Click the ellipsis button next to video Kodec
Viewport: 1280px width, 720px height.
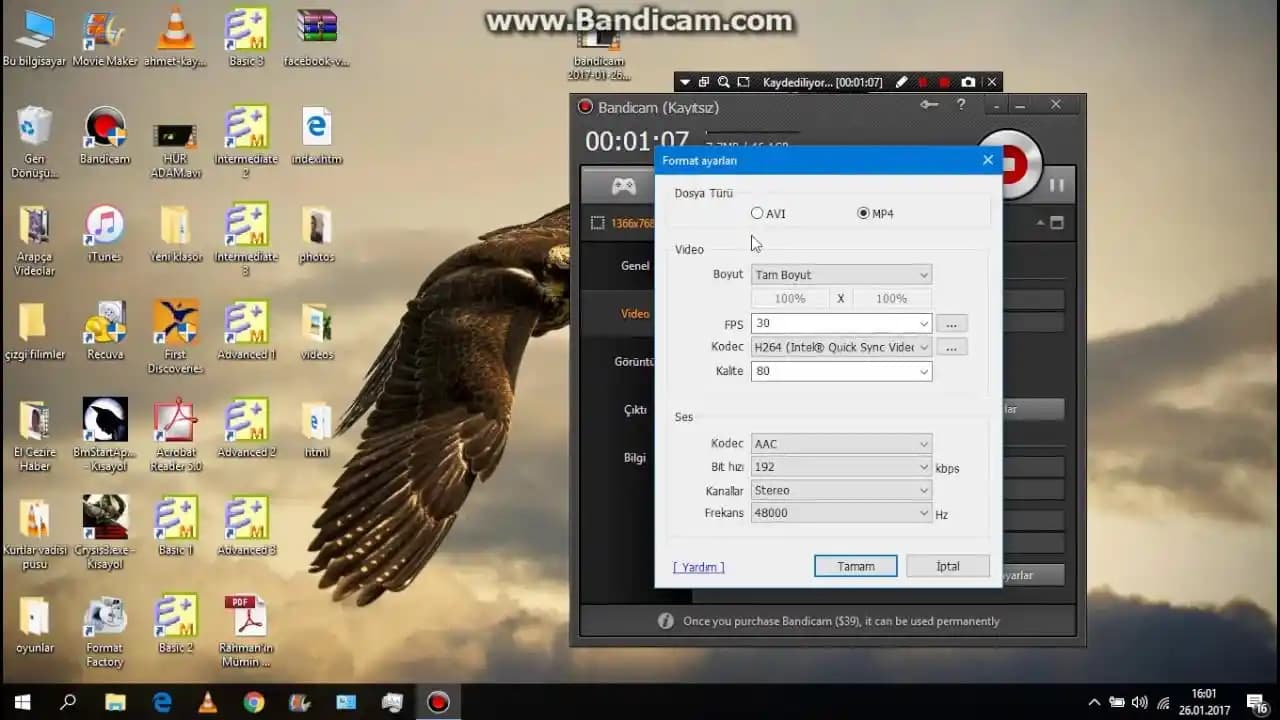951,347
